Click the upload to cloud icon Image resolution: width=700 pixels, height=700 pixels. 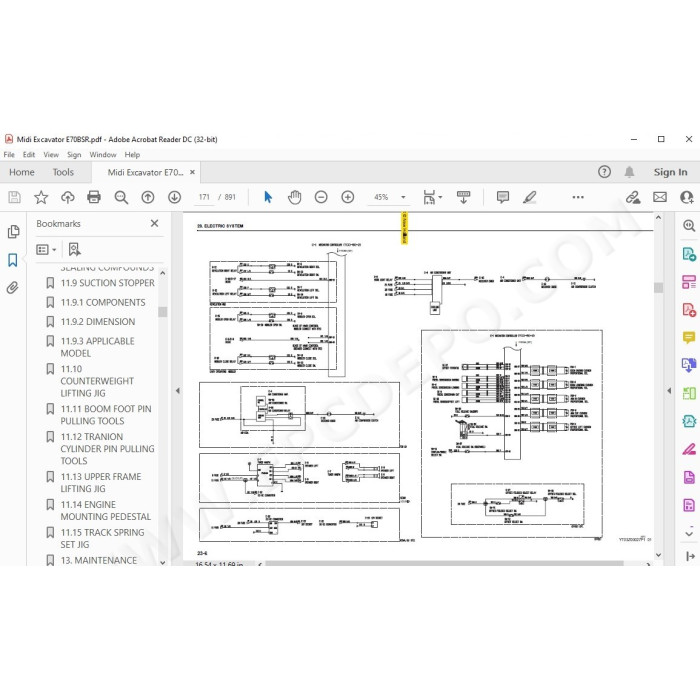pos(67,197)
